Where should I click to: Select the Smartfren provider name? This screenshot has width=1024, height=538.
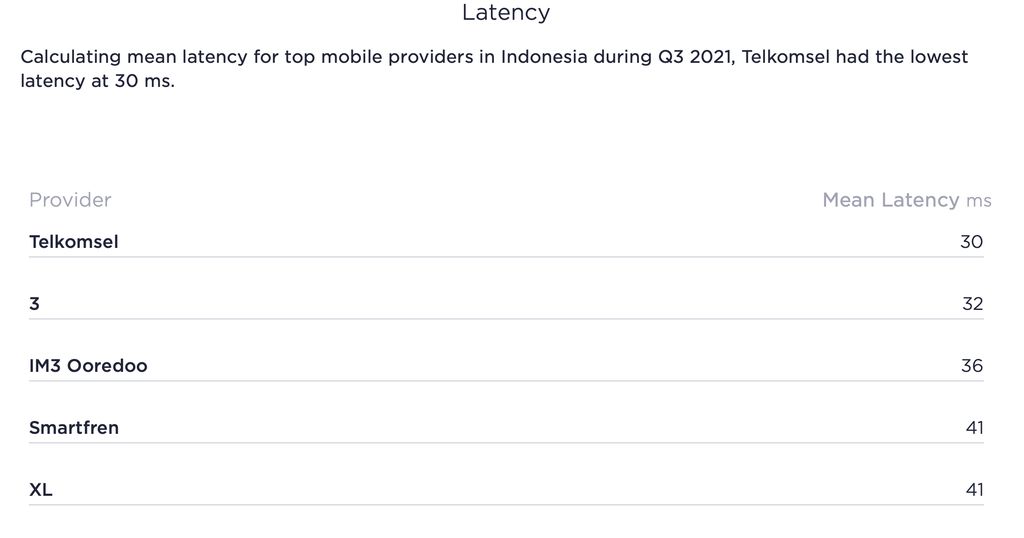pos(74,428)
